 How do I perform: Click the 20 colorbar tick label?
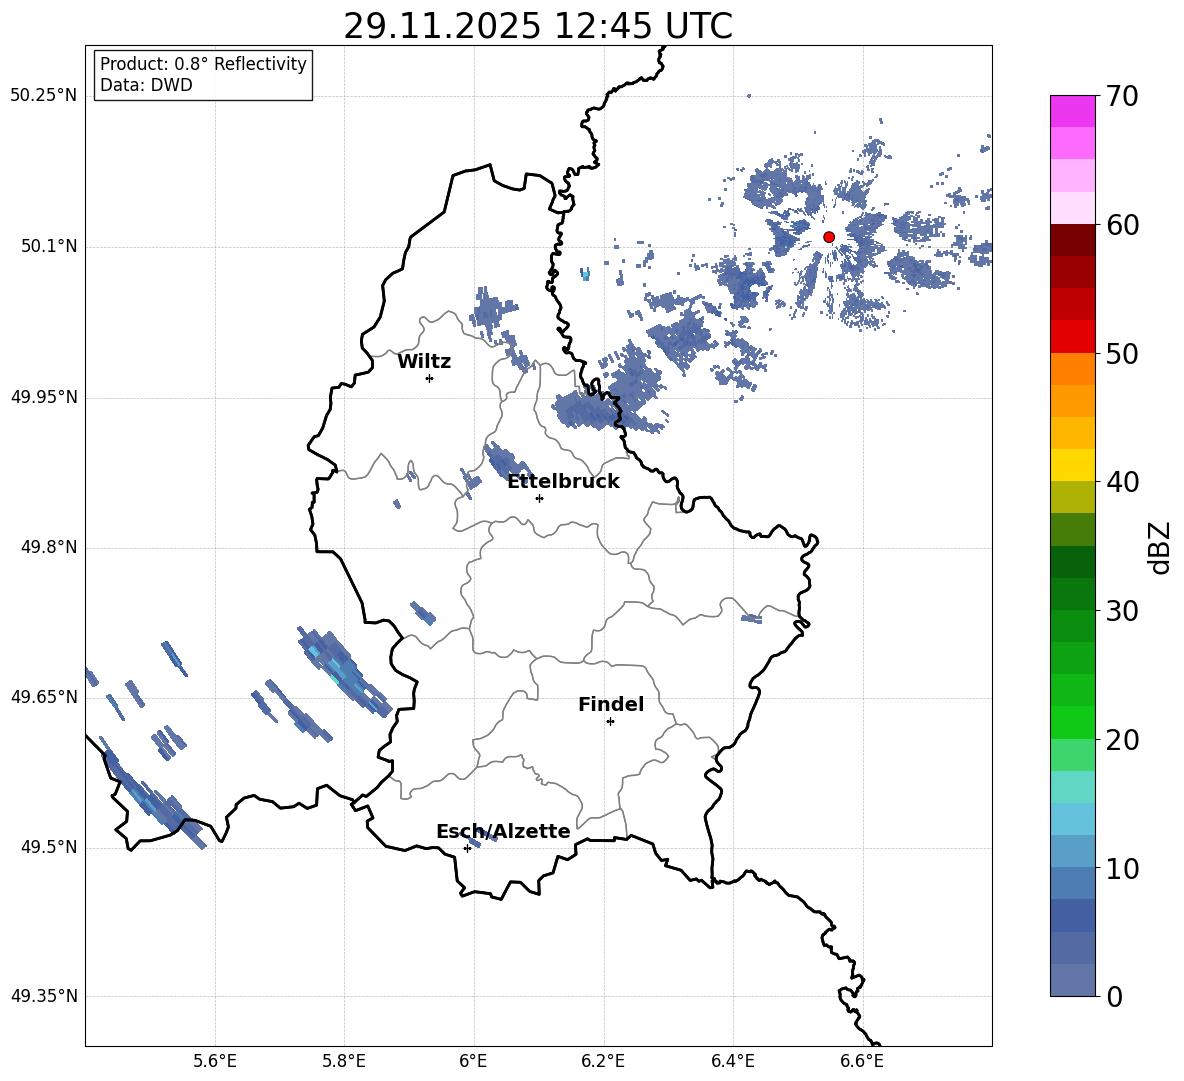click(1122, 740)
